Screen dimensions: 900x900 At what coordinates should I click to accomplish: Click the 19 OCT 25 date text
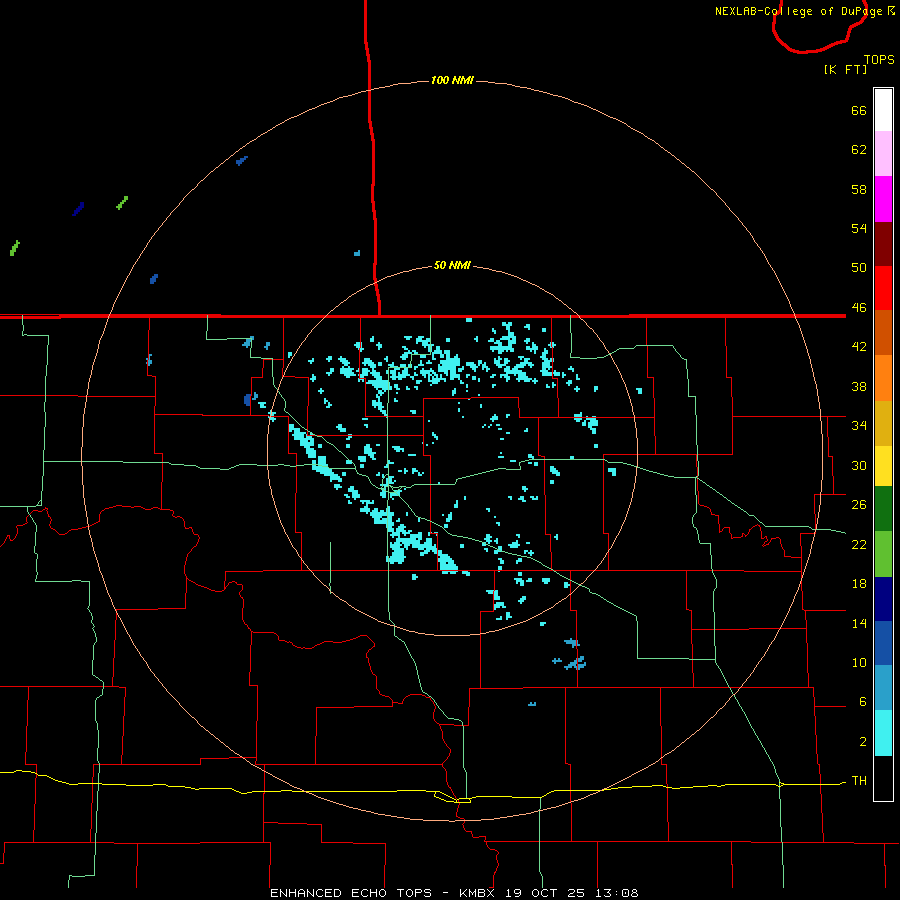(x=545, y=893)
